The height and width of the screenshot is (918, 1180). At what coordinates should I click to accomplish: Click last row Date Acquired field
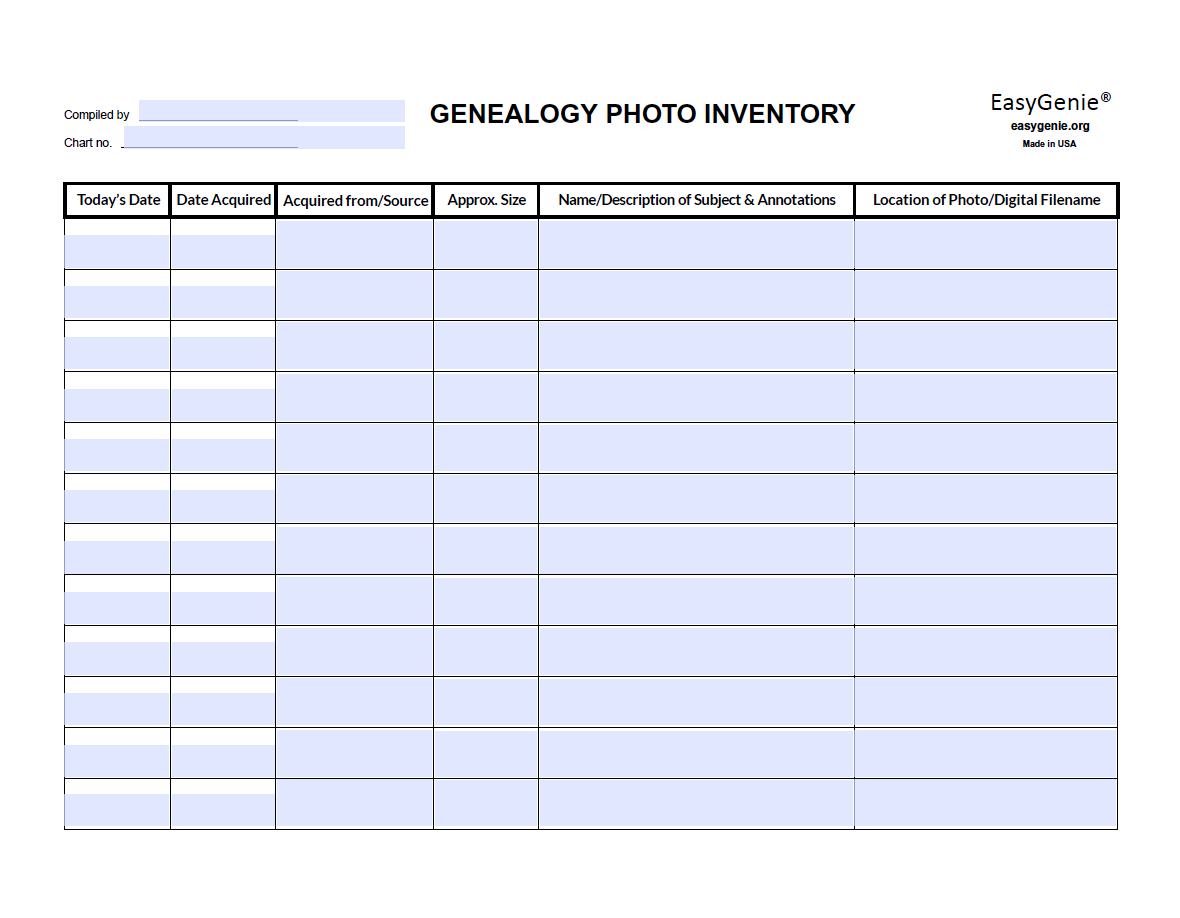[x=222, y=810]
